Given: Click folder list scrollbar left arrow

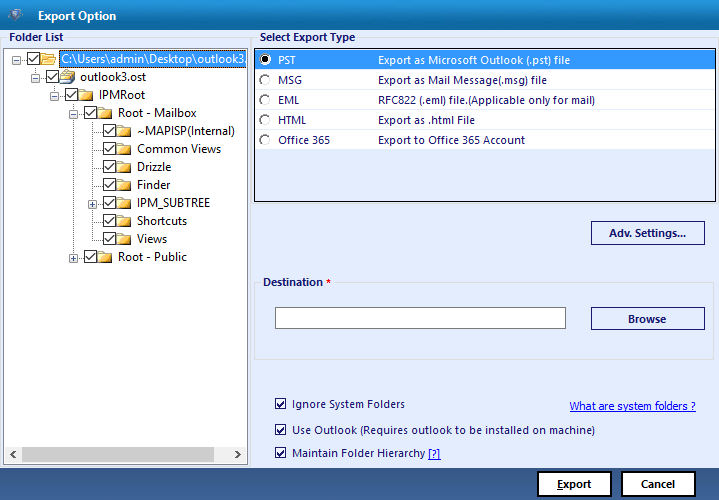Looking at the screenshot, I should coord(13,454).
